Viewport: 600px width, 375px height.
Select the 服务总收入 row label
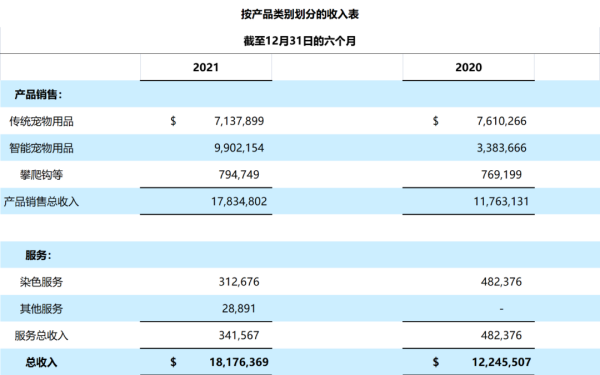[41, 336]
